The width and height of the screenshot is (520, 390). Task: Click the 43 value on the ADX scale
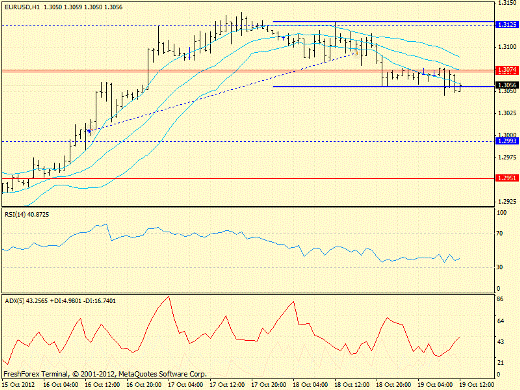(x=500, y=342)
